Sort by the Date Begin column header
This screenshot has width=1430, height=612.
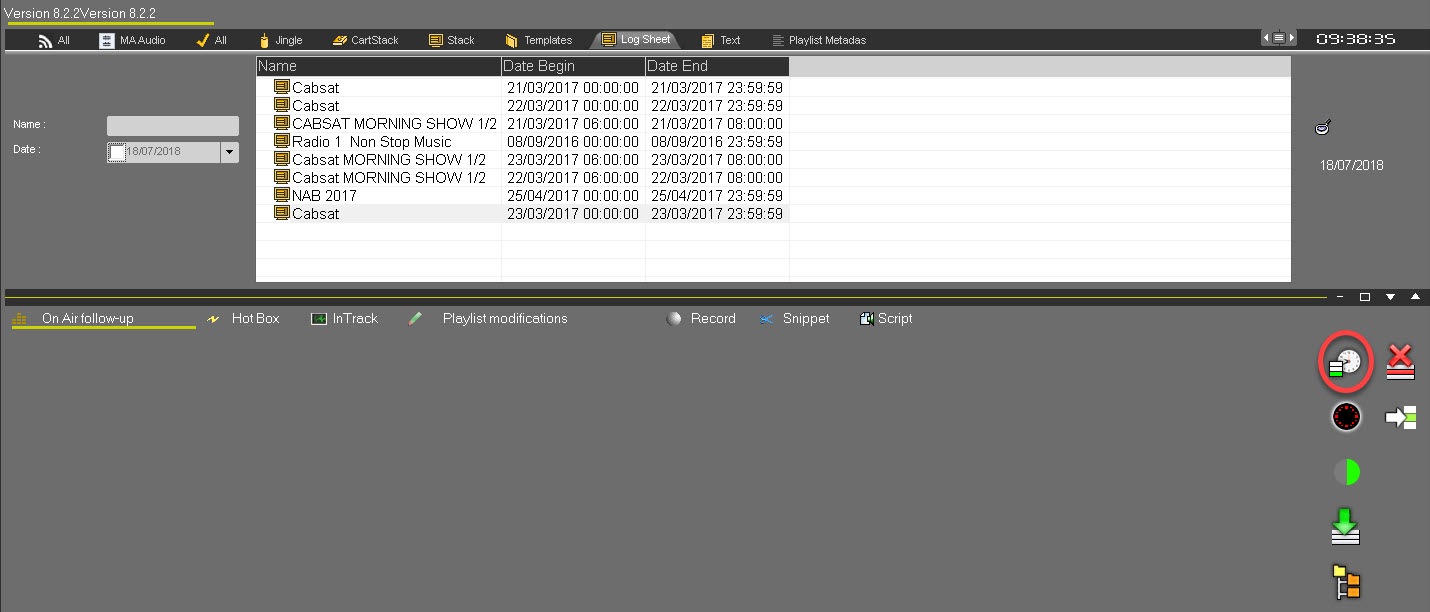(x=573, y=66)
